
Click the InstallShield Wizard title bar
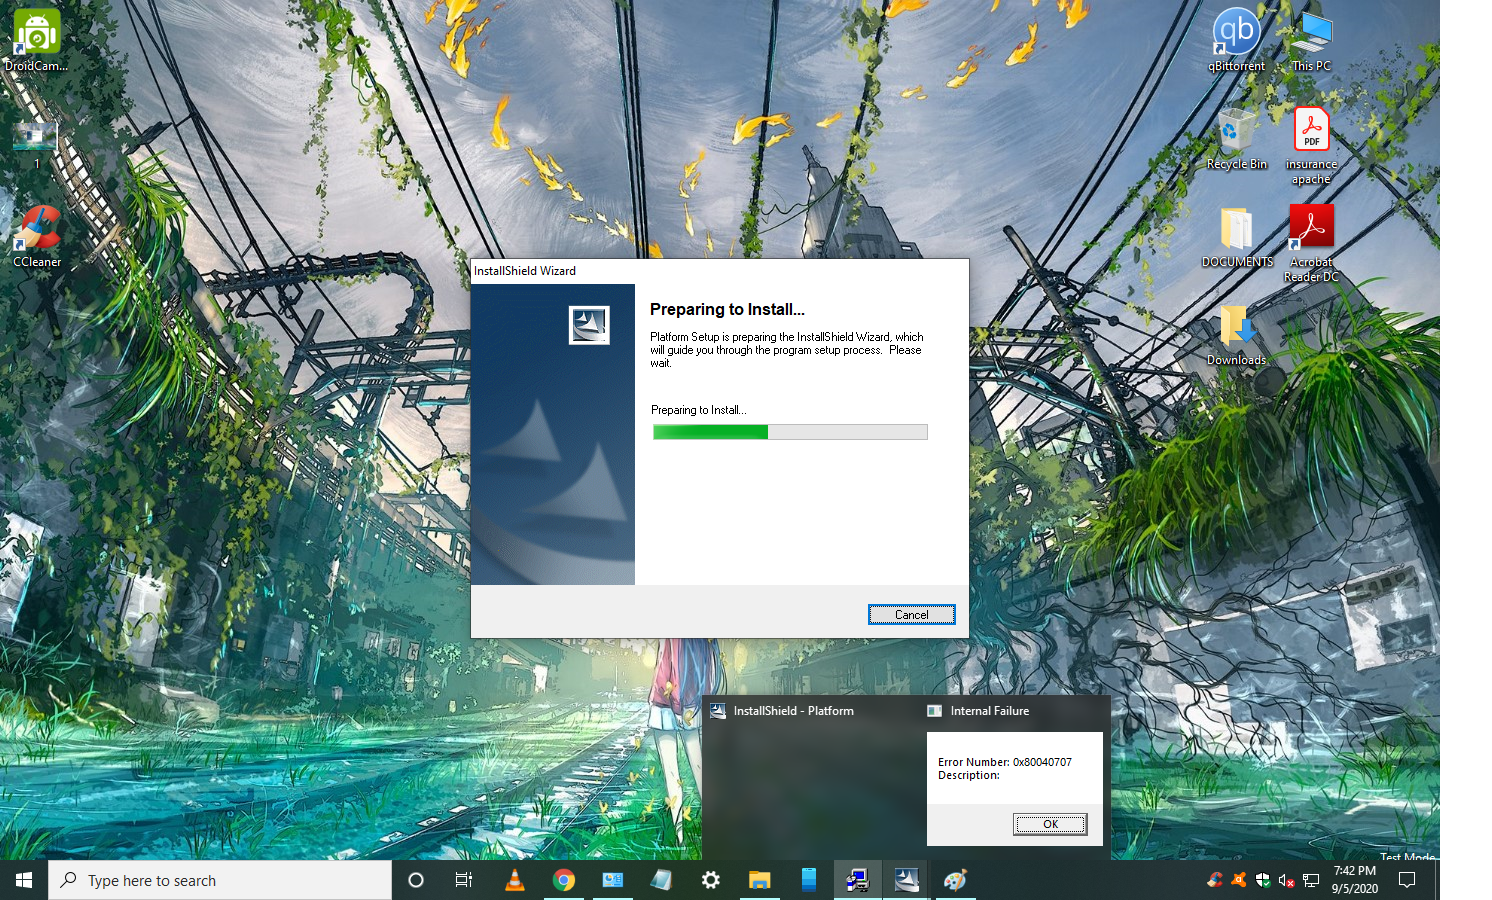719,271
